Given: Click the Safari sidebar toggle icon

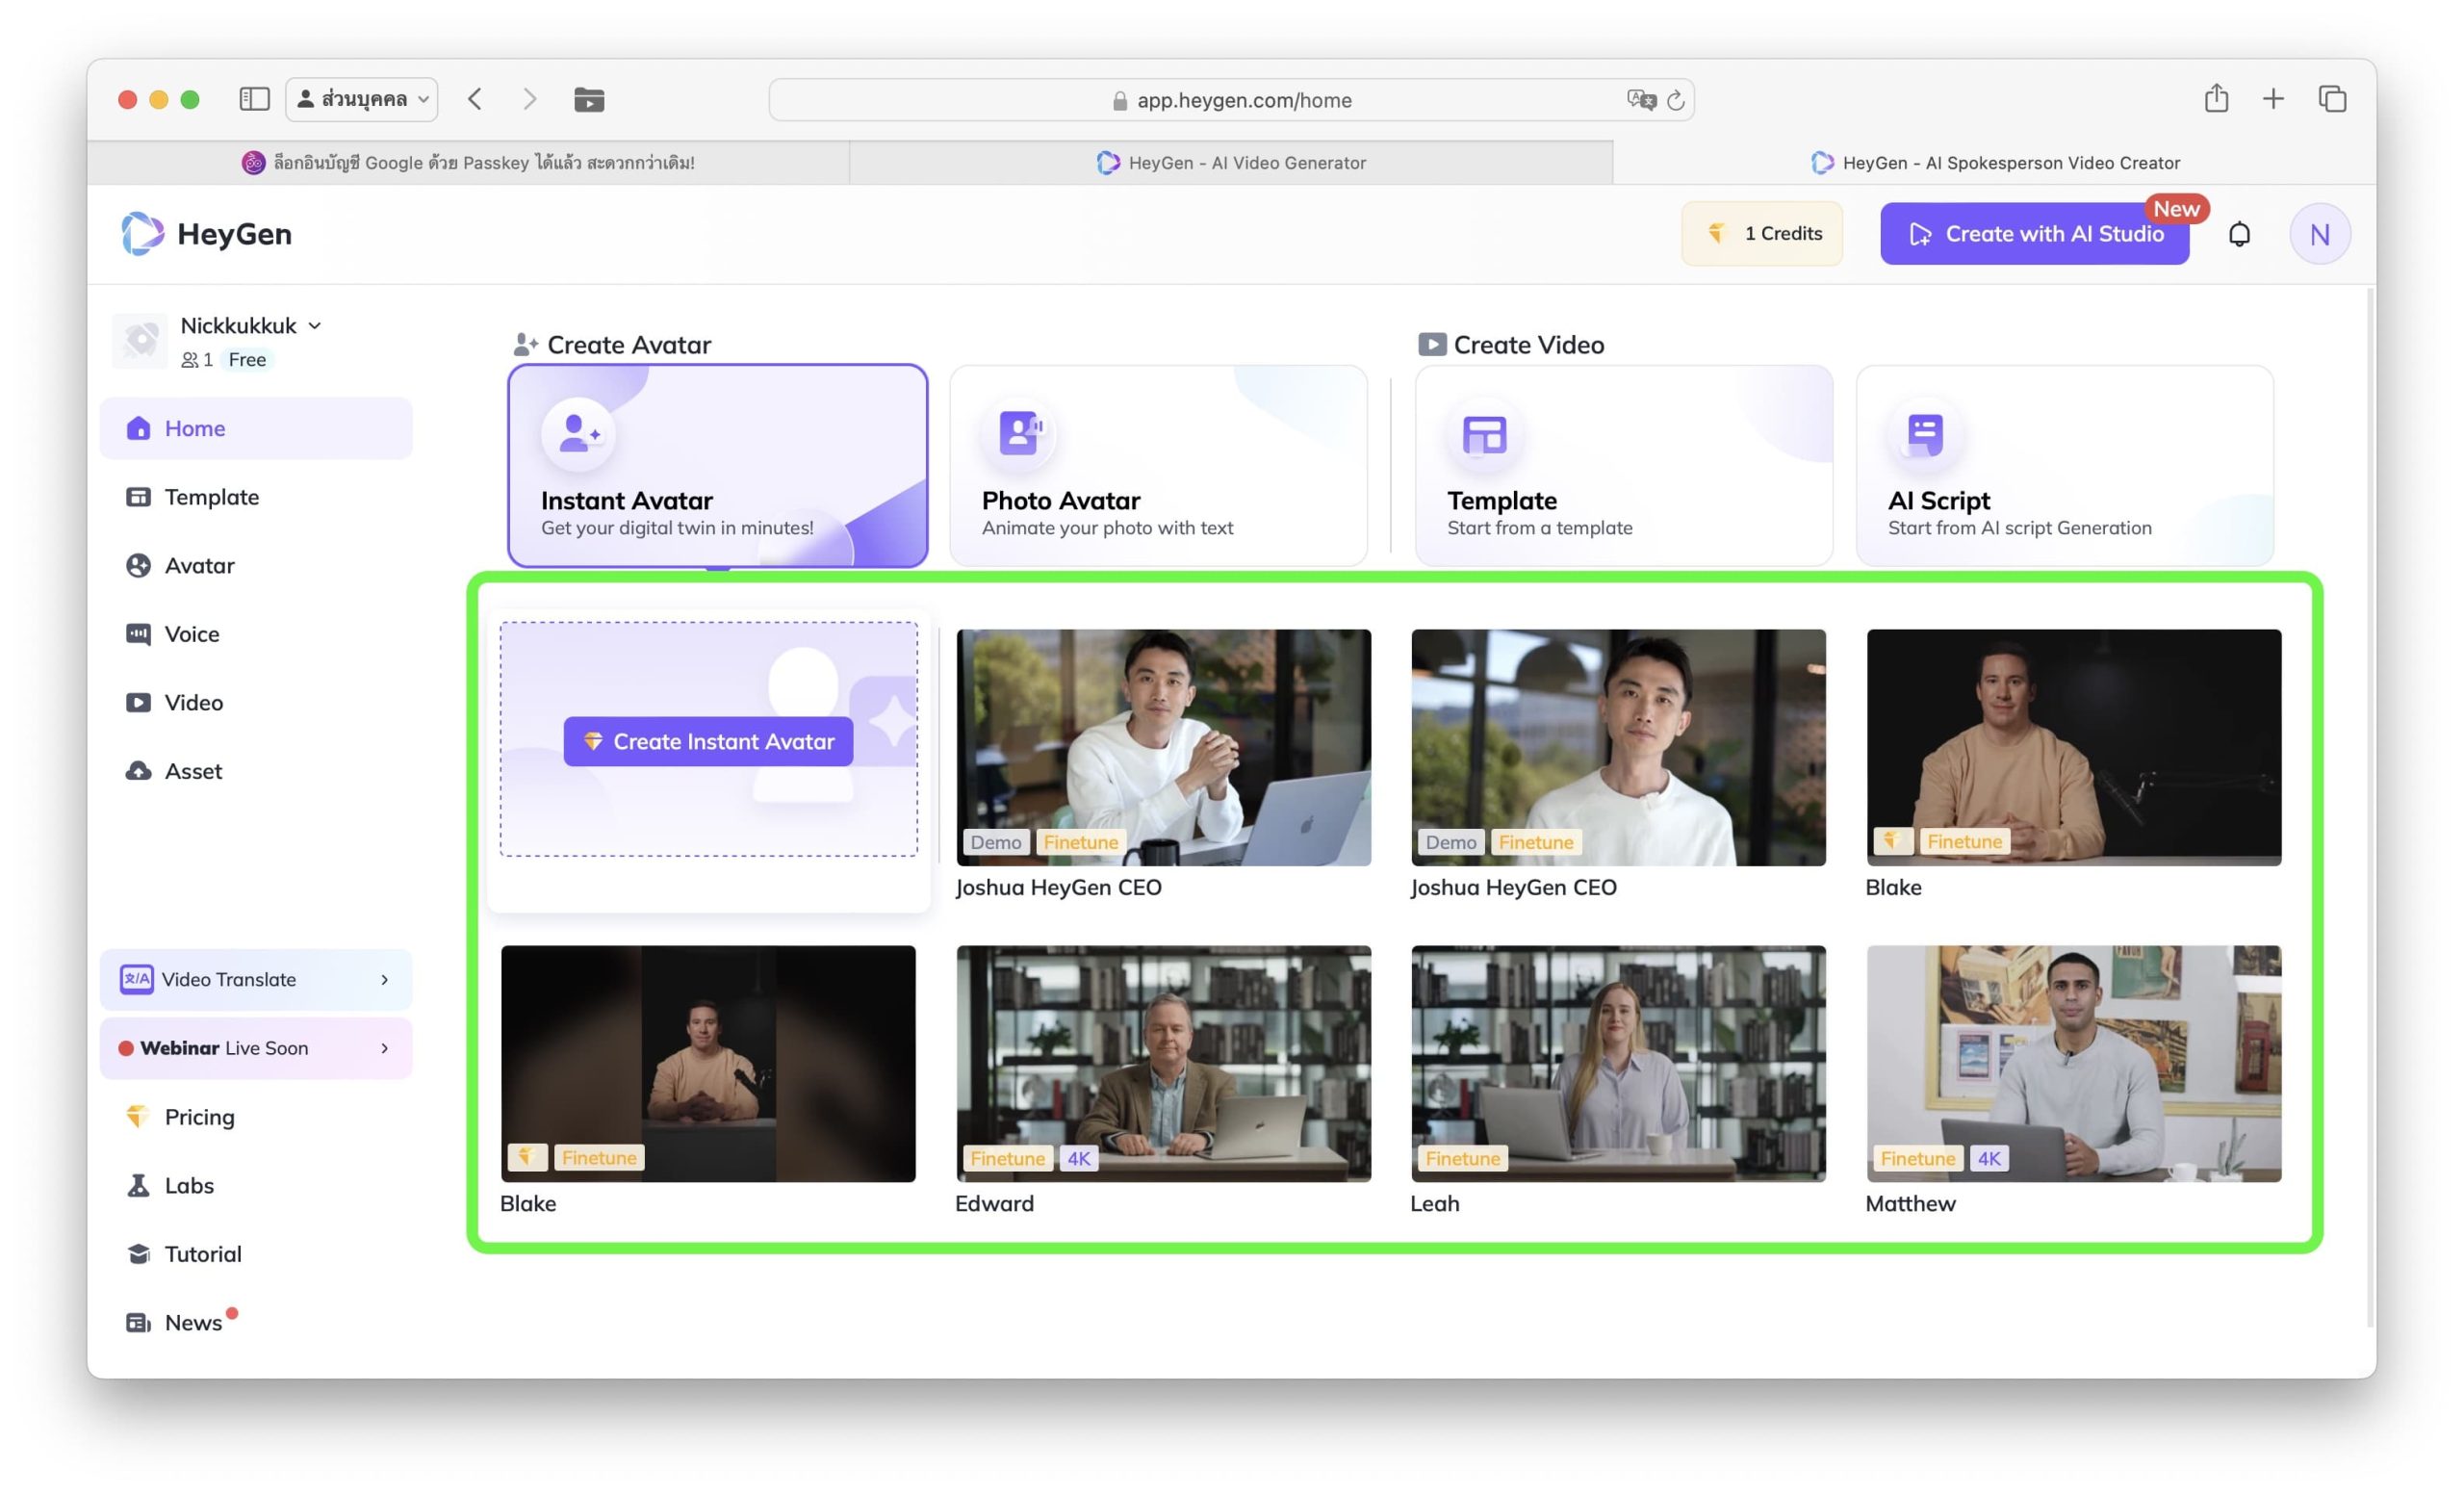Looking at the screenshot, I should (254, 99).
